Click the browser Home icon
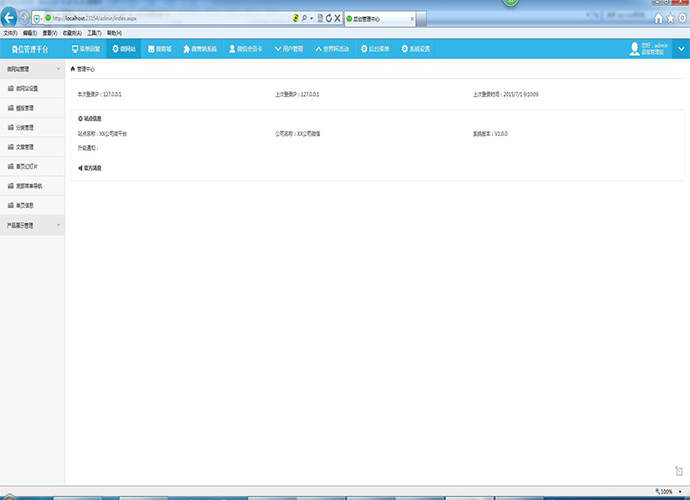The width and height of the screenshot is (690, 500). point(657,18)
